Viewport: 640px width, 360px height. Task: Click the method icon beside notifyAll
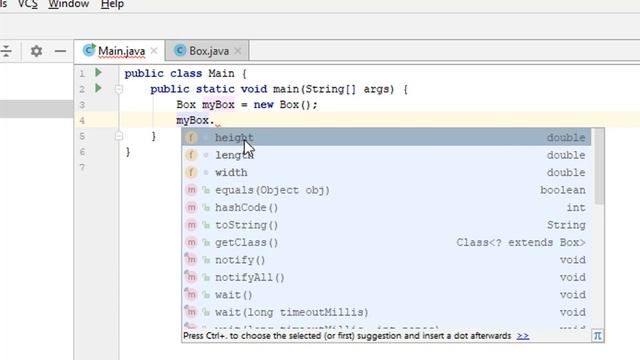191,278
